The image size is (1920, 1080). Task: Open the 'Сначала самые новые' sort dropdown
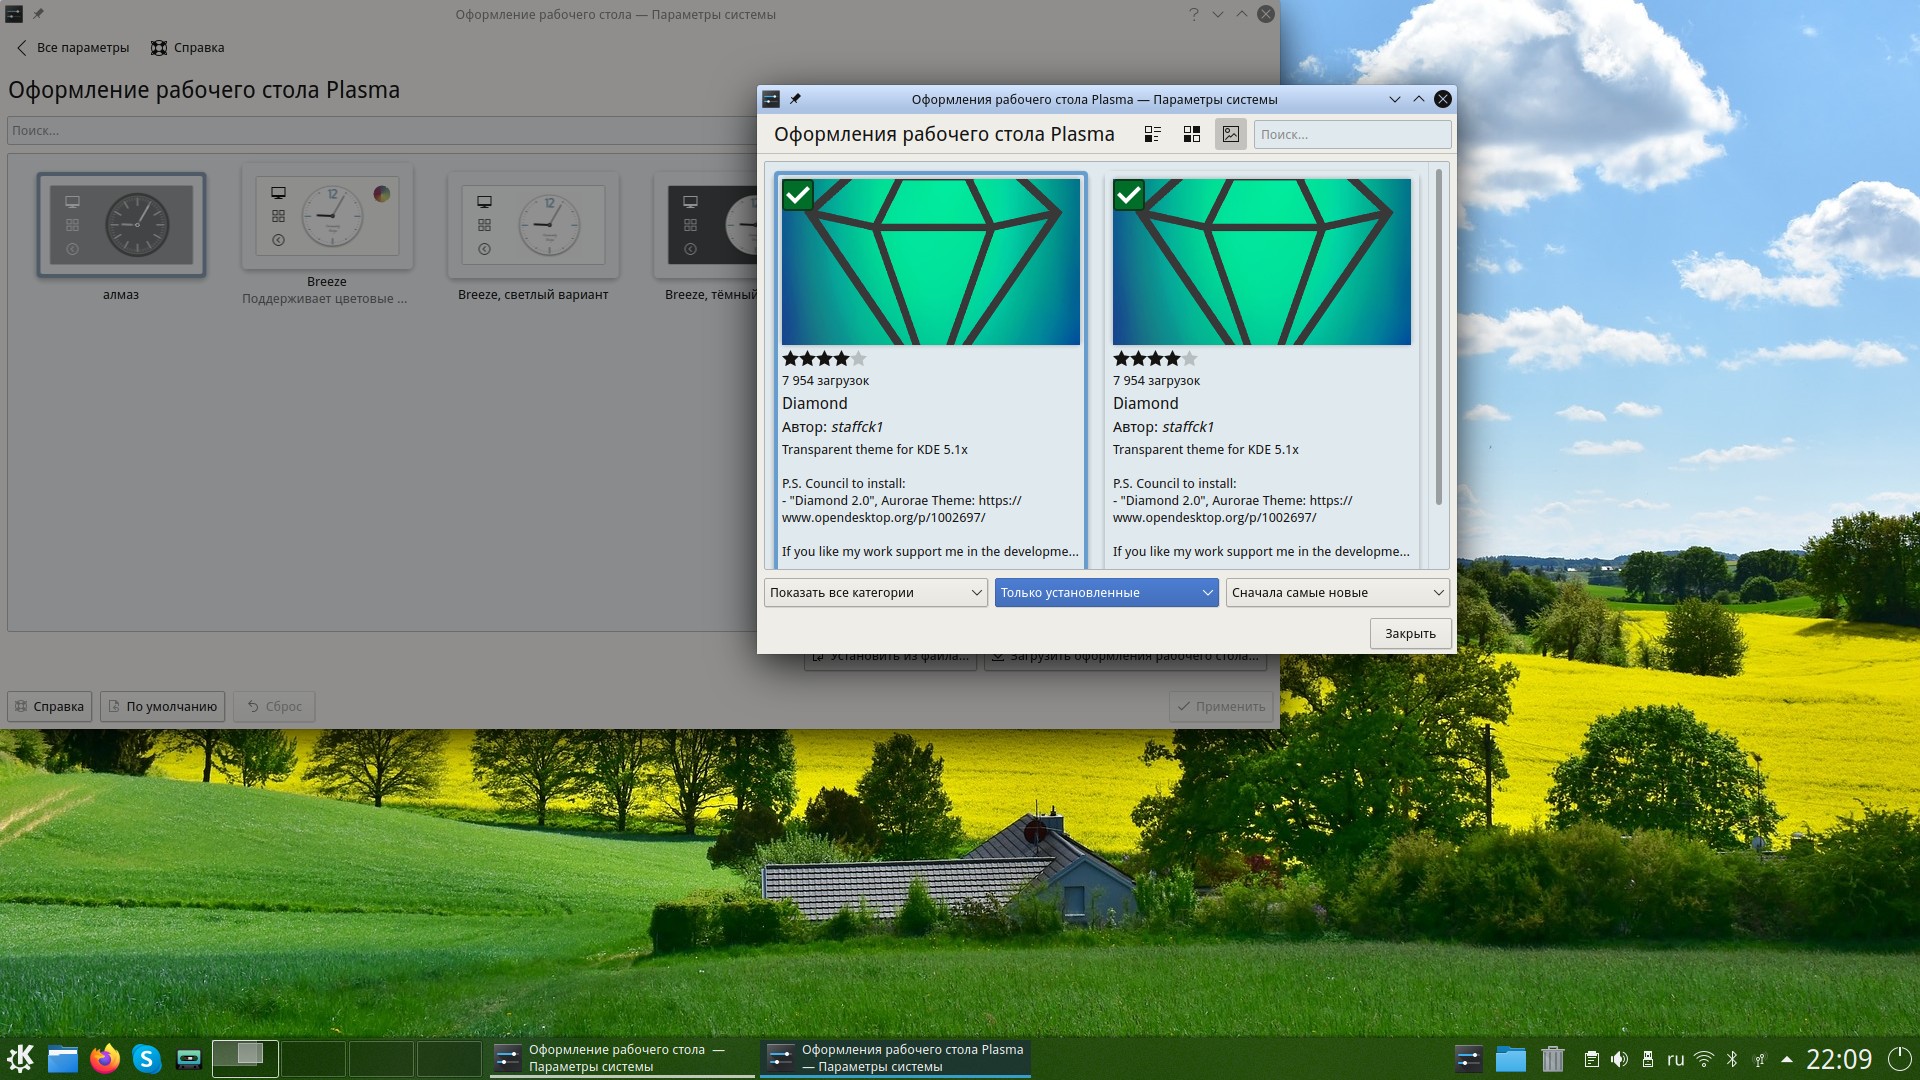pyautogui.click(x=1337, y=593)
